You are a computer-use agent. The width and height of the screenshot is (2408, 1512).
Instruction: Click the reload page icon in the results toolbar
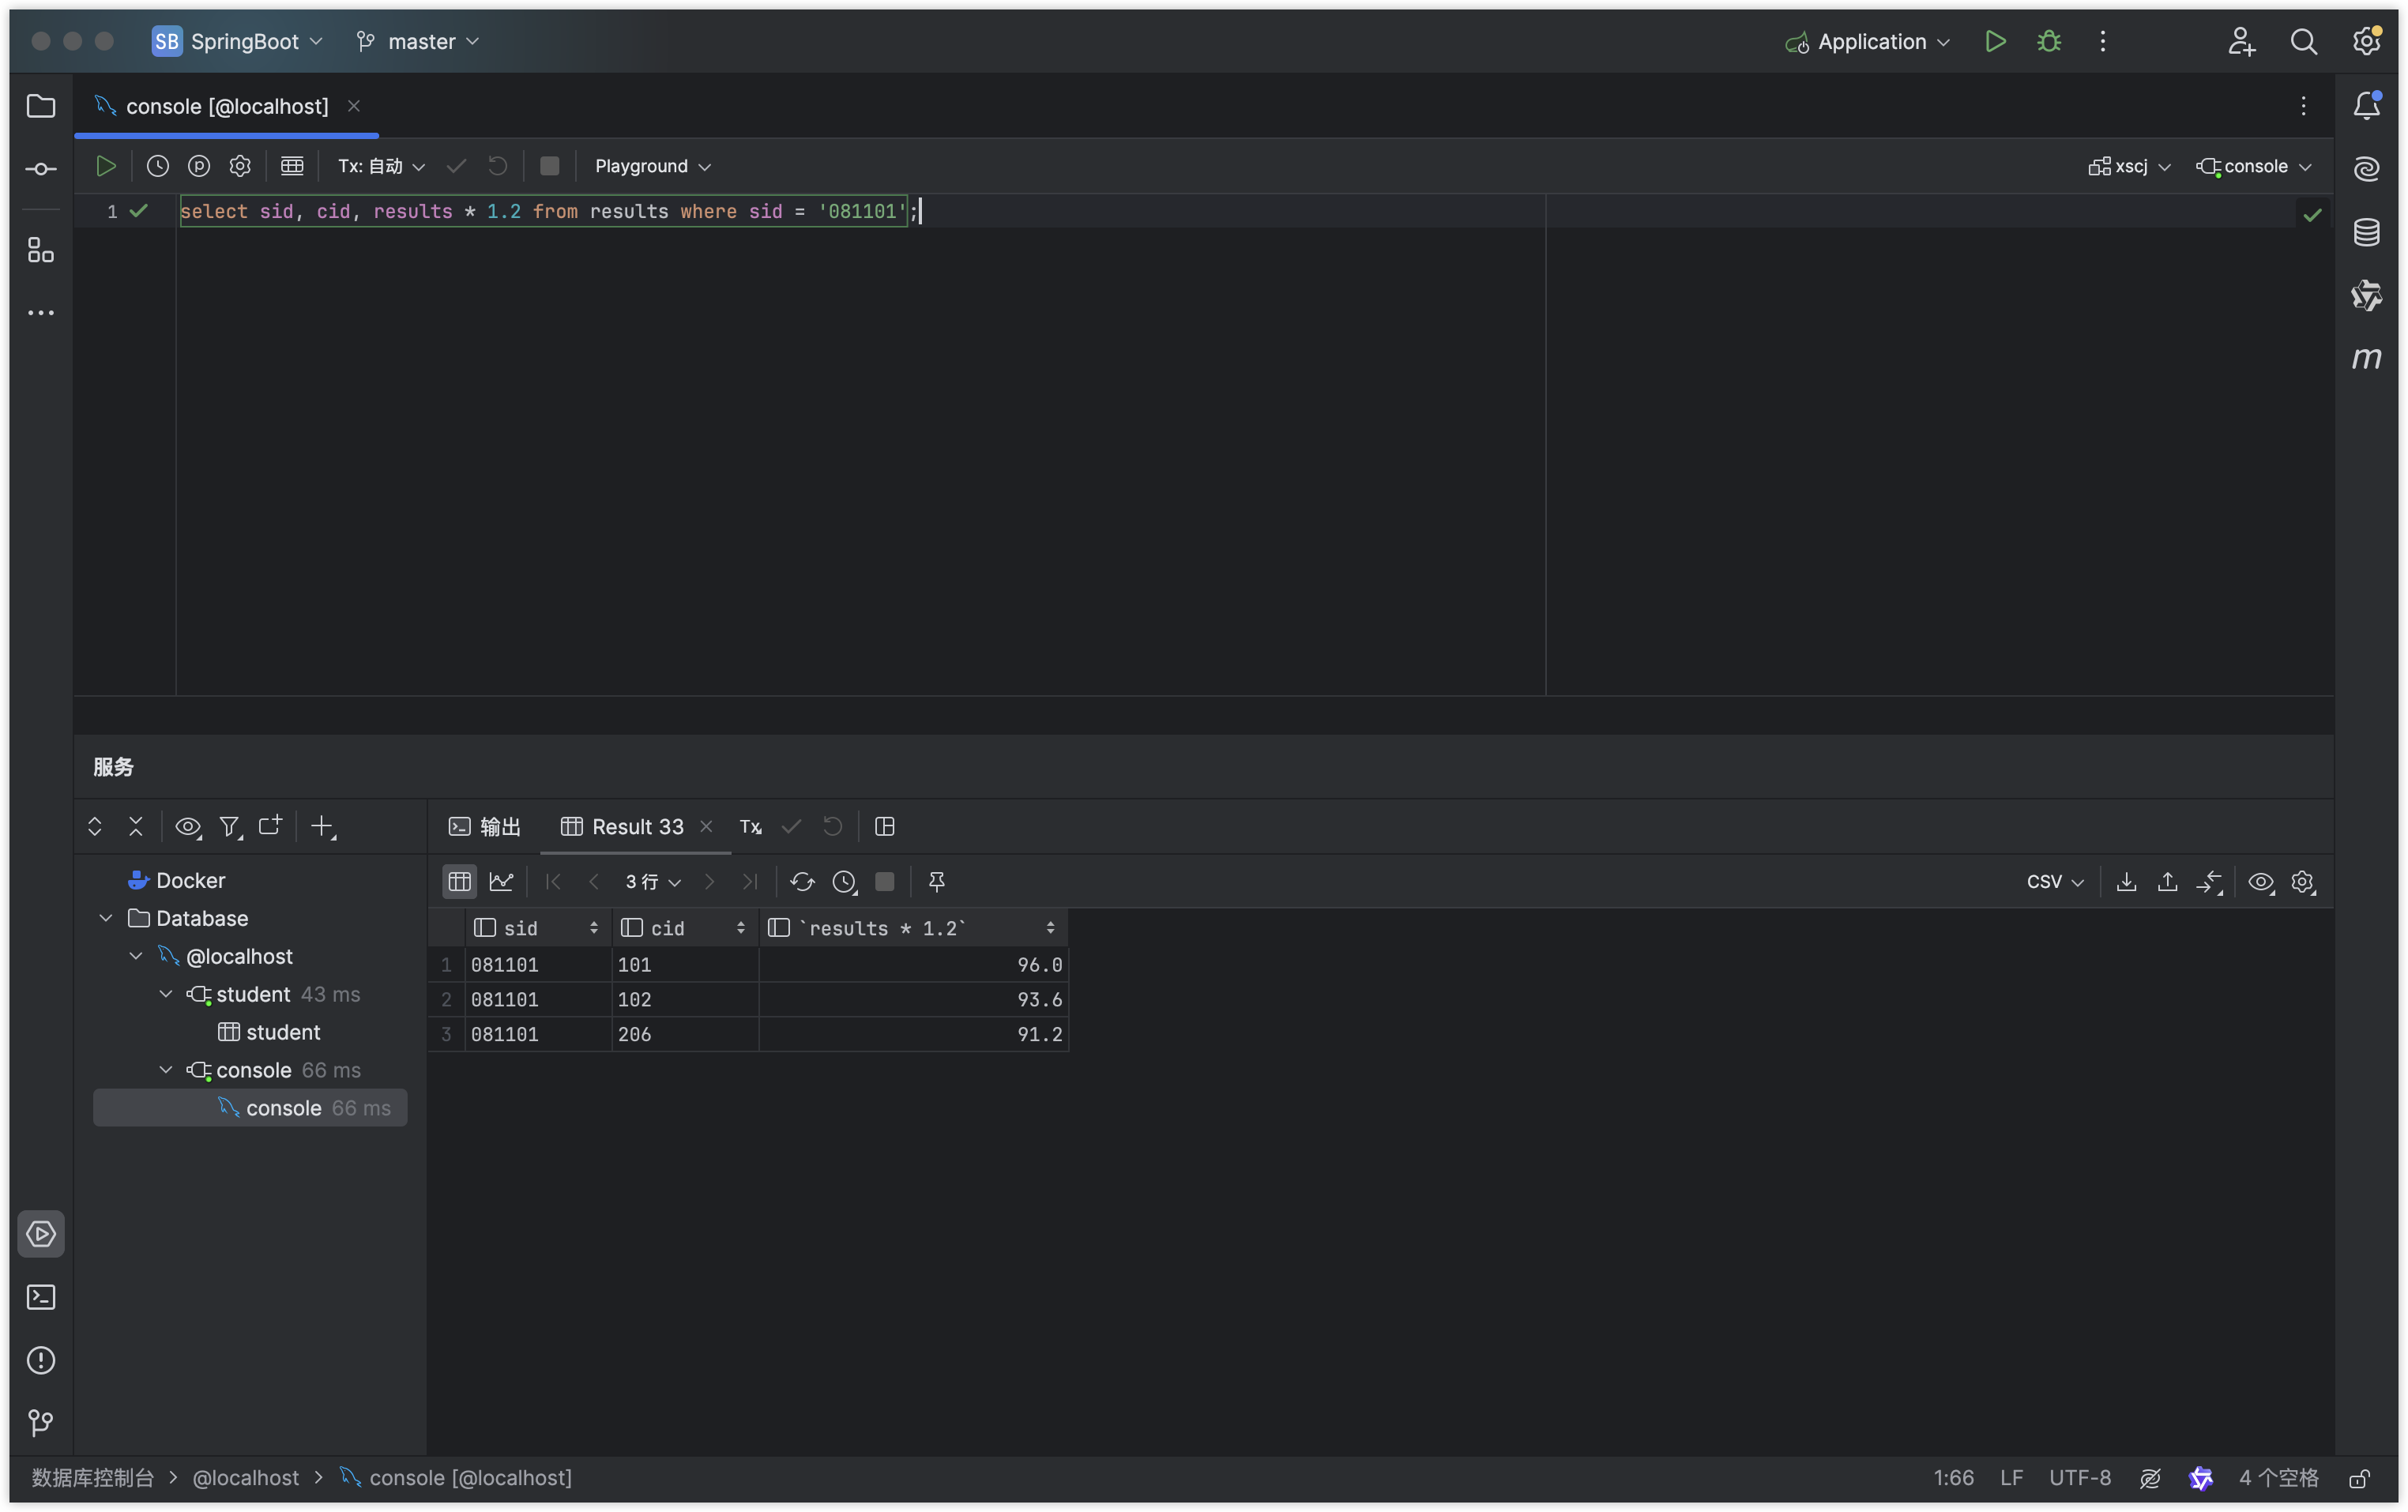[801, 881]
